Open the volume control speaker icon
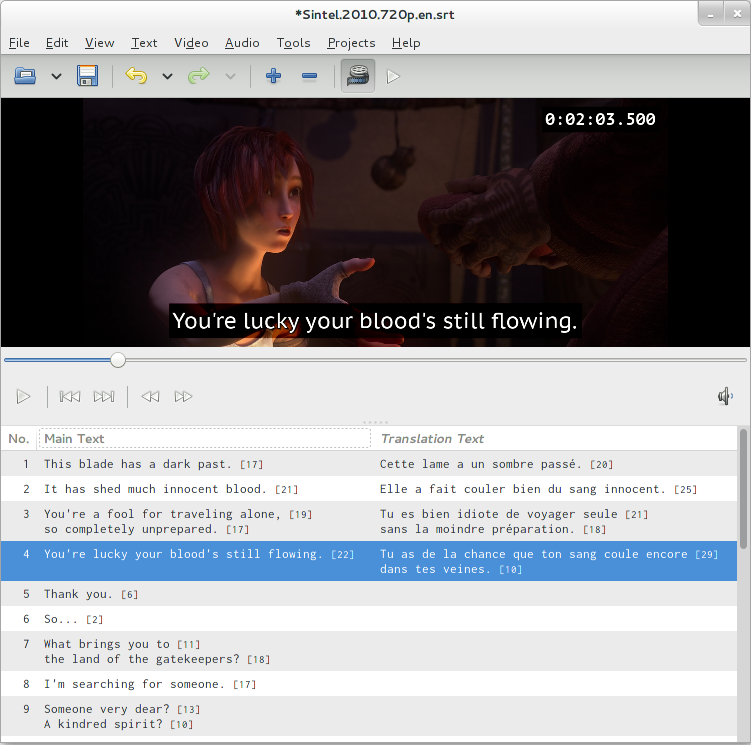 (725, 396)
